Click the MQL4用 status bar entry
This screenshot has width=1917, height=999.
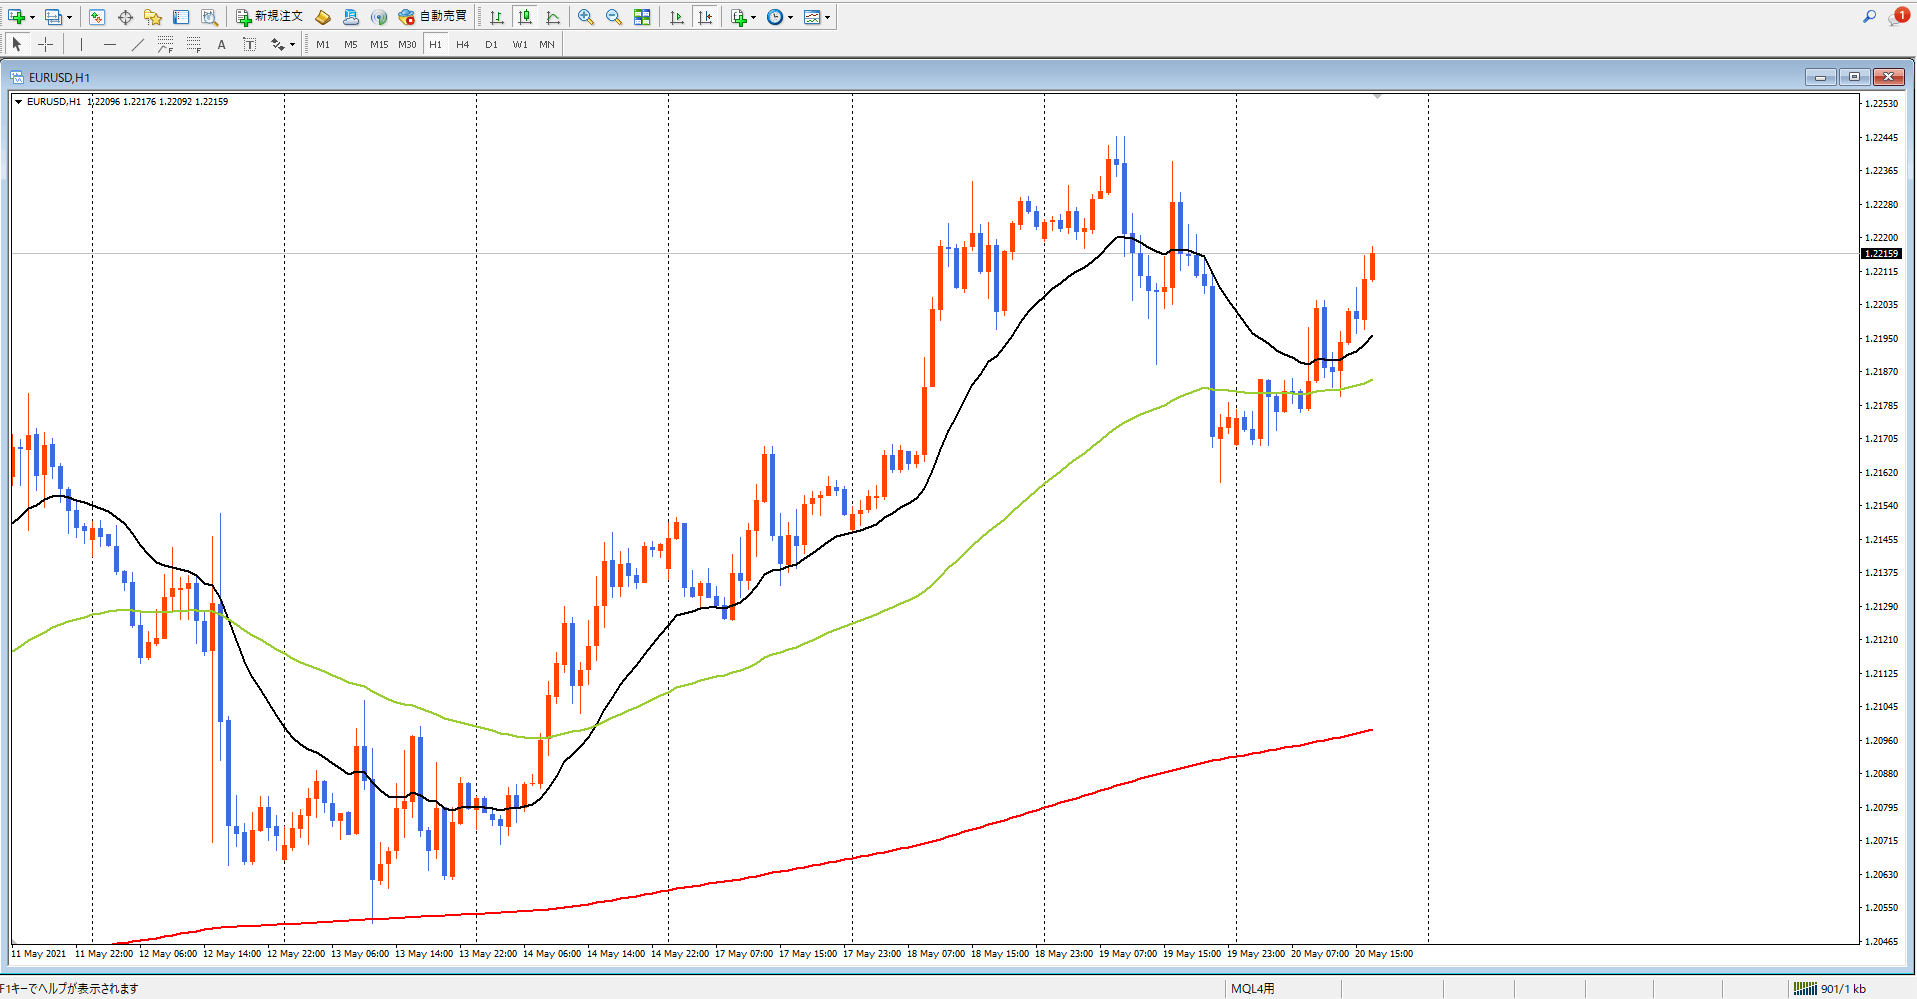[1253, 989]
